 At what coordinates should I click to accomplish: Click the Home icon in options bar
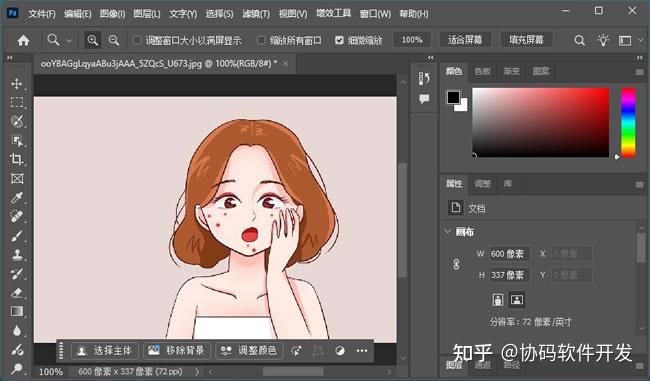click(23, 40)
